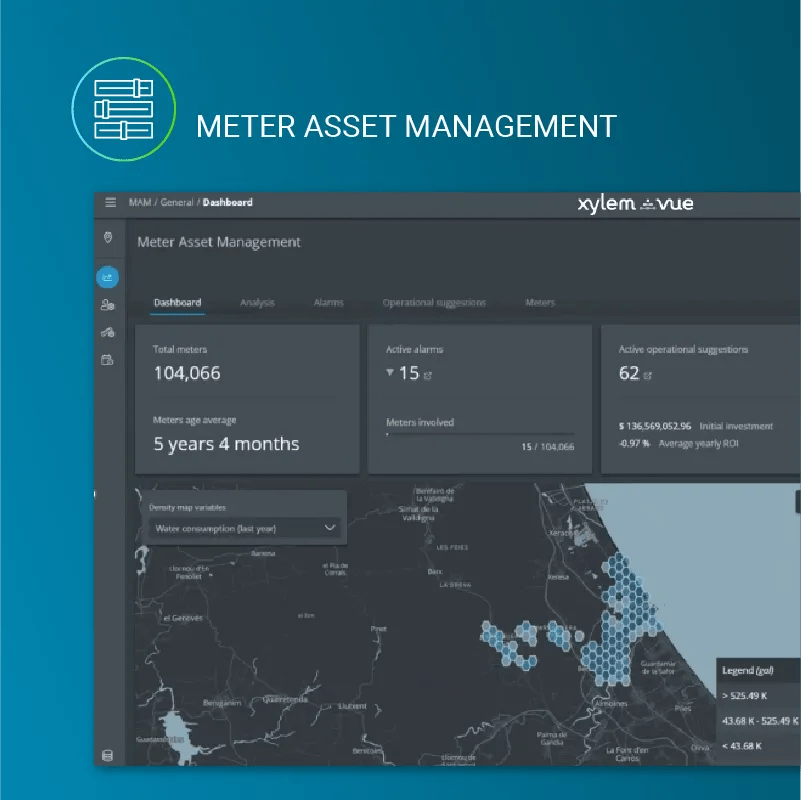Viewport: 801px width, 800px height.
Task: Click the '15 / 104,066' meters involved value
Action: coord(548,447)
